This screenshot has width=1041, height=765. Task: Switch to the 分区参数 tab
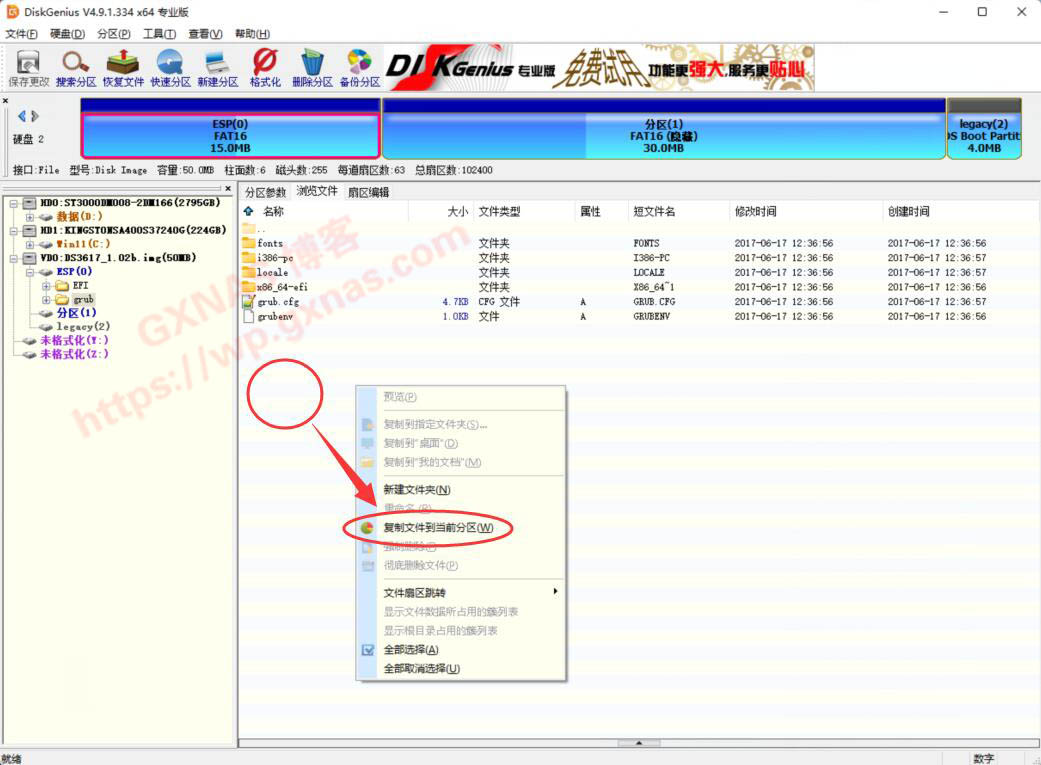coord(265,192)
